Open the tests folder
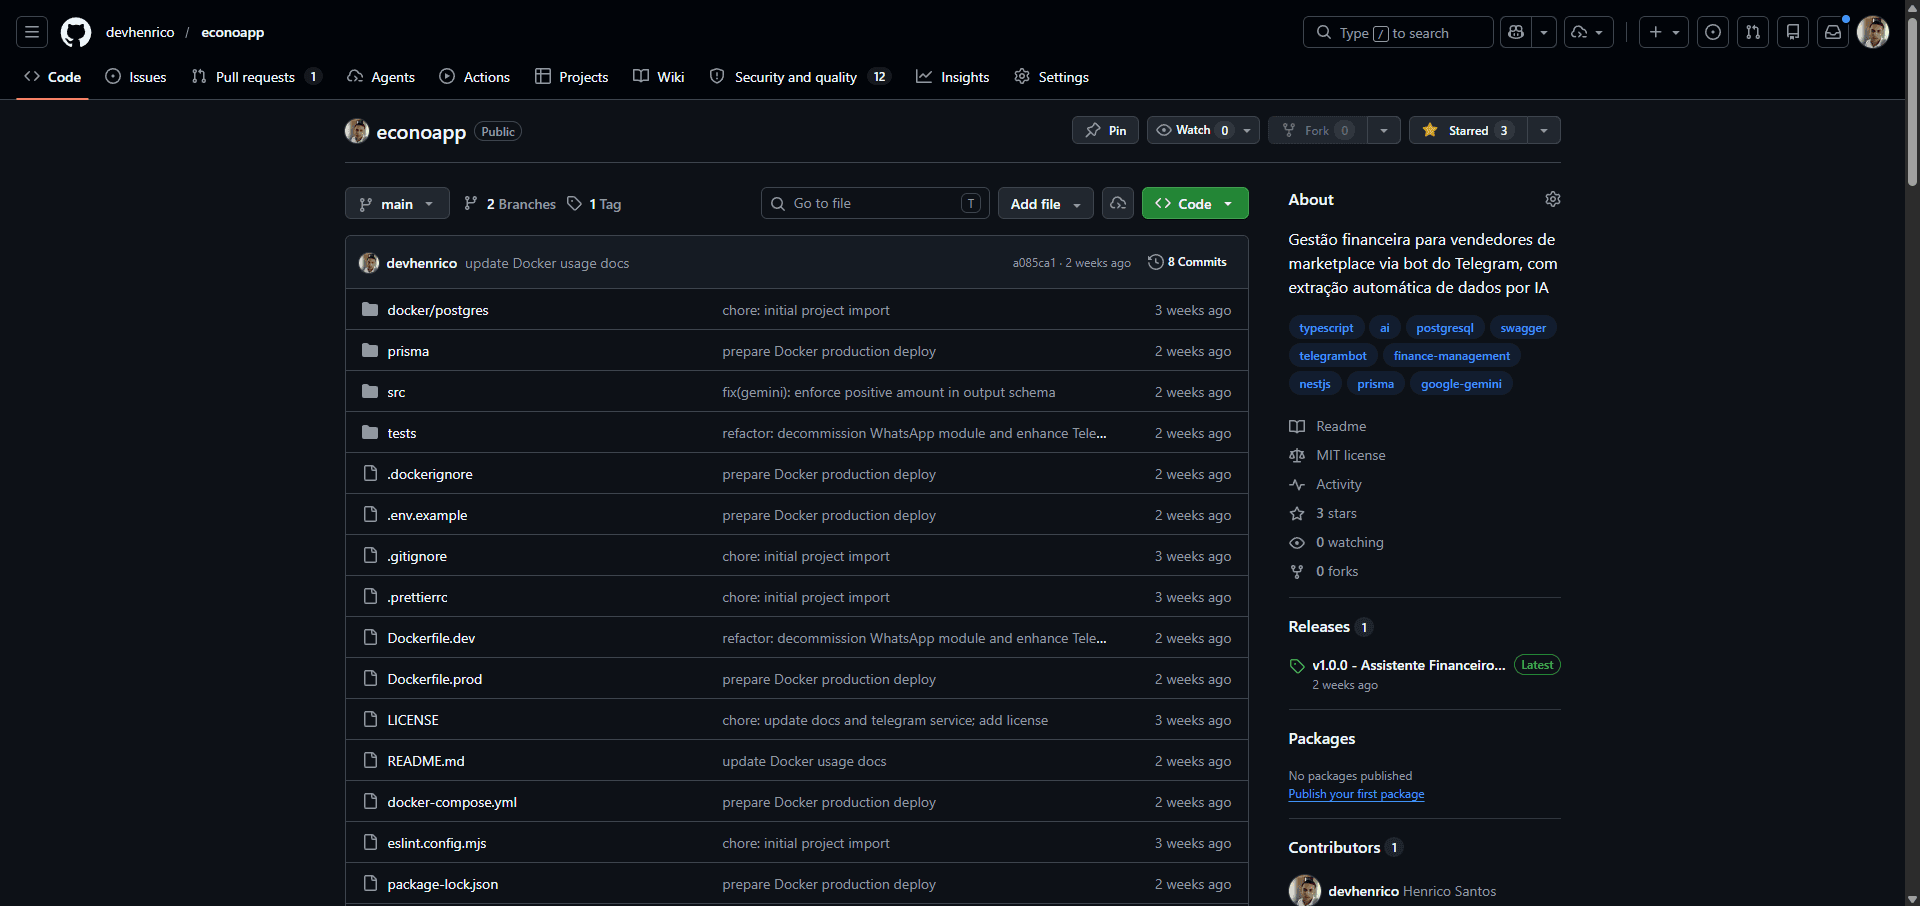Screen dimensions: 1920x906 click(402, 433)
